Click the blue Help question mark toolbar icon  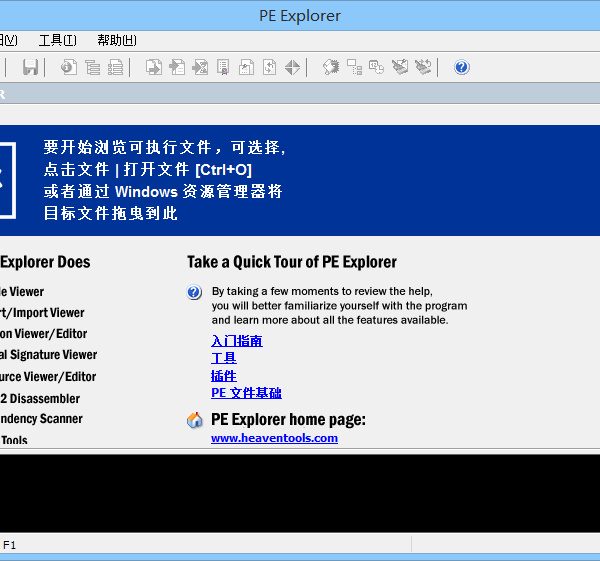pos(461,67)
